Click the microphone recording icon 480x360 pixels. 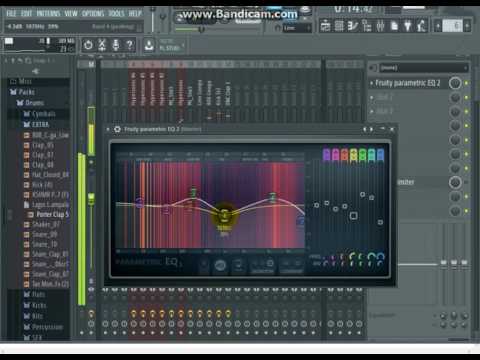(x=116, y=45)
